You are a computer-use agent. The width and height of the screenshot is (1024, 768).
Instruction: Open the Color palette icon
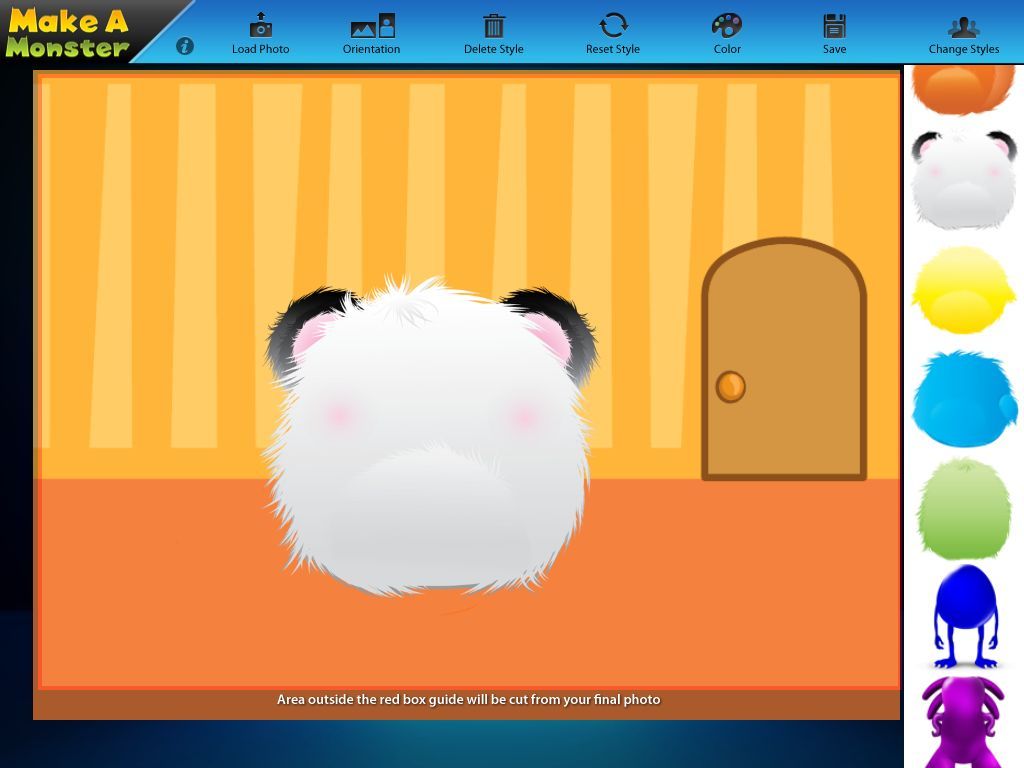(x=727, y=25)
